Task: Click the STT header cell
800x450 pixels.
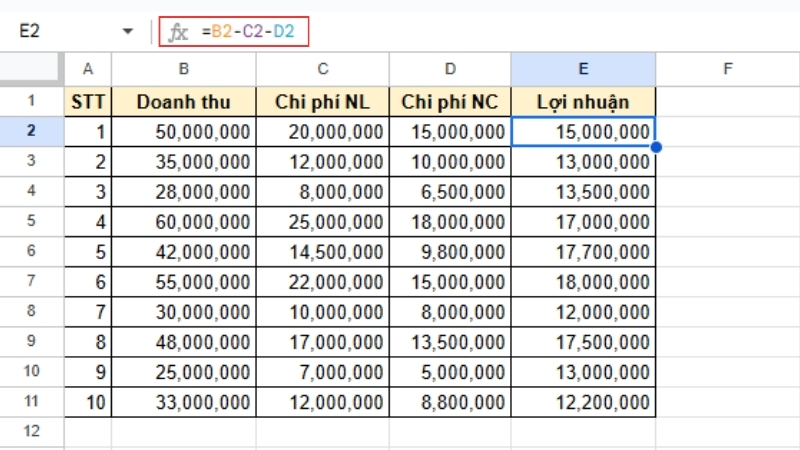Action: 88,102
